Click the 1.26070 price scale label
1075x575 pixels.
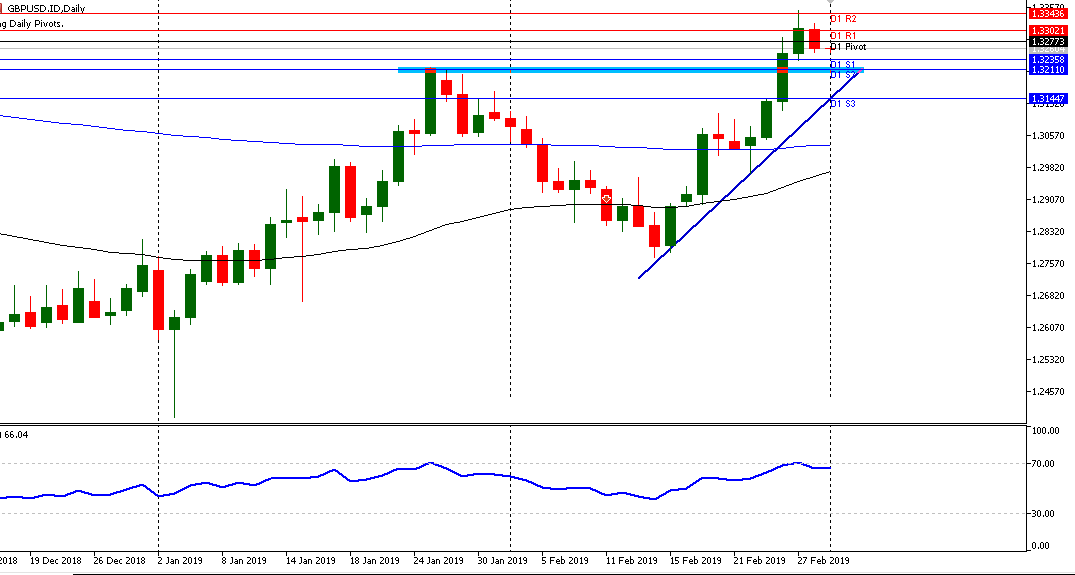1048,328
